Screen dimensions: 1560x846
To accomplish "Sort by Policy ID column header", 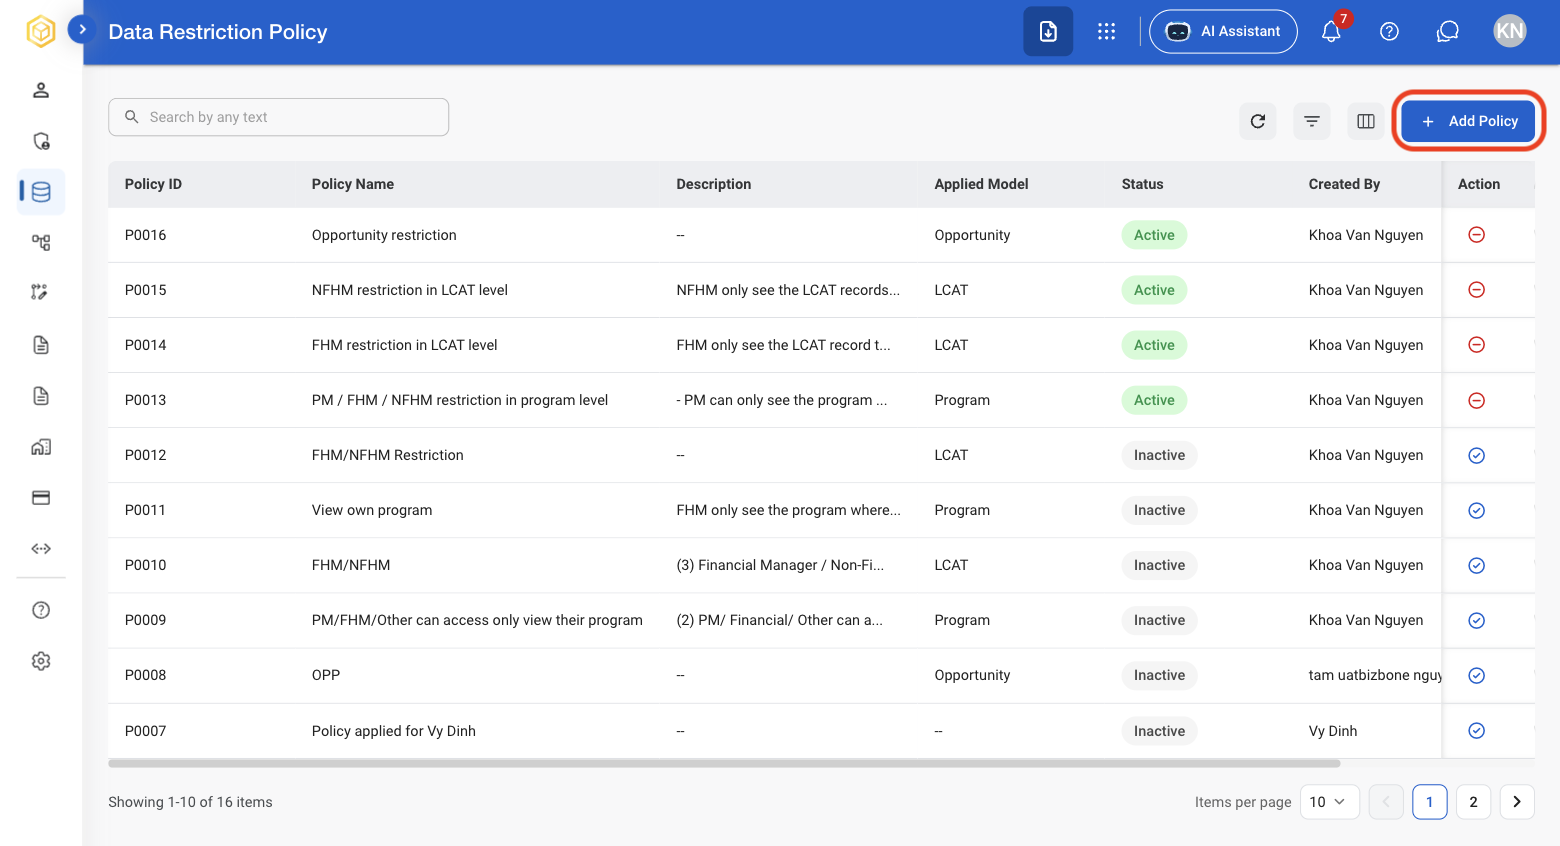I will [153, 184].
